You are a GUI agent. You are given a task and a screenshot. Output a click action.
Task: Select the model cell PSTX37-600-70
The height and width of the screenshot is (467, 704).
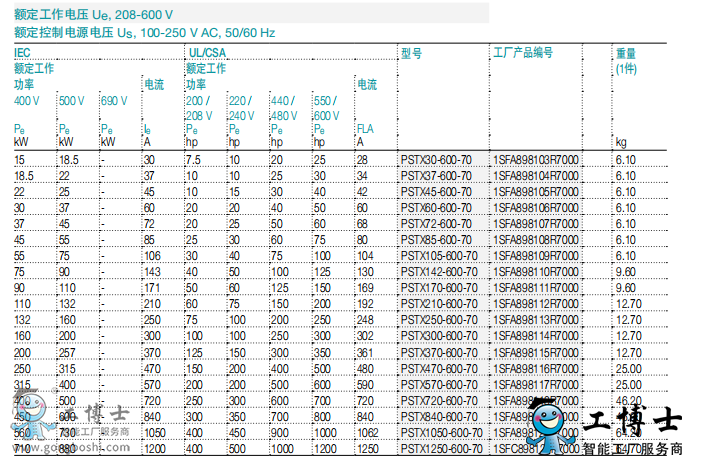pyautogui.click(x=436, y=176)
